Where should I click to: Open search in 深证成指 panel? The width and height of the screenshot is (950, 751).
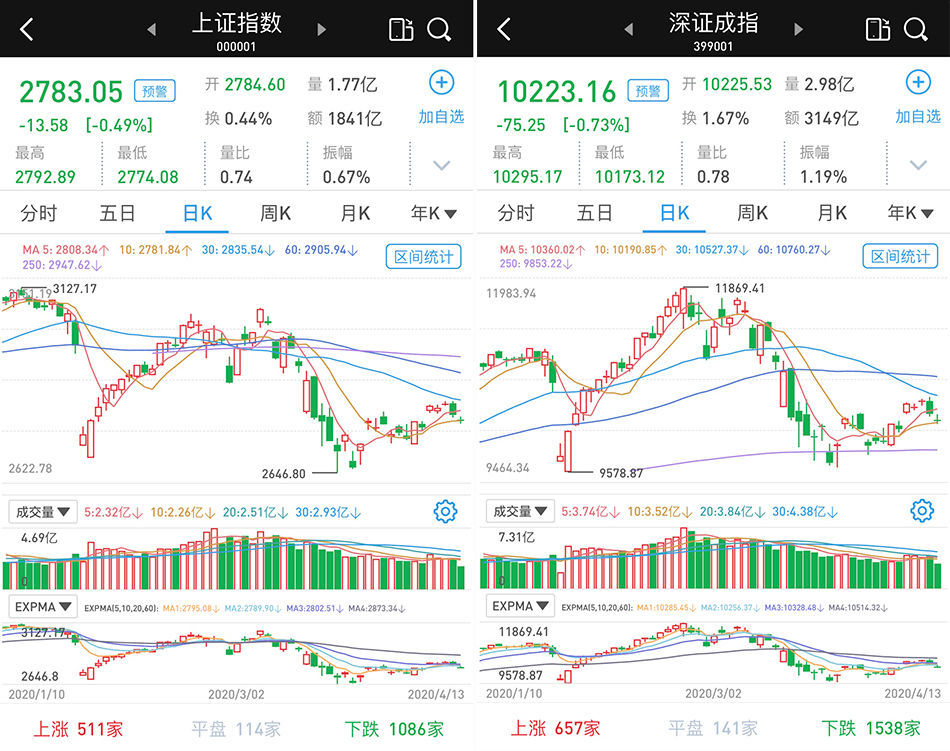[916, 29]
